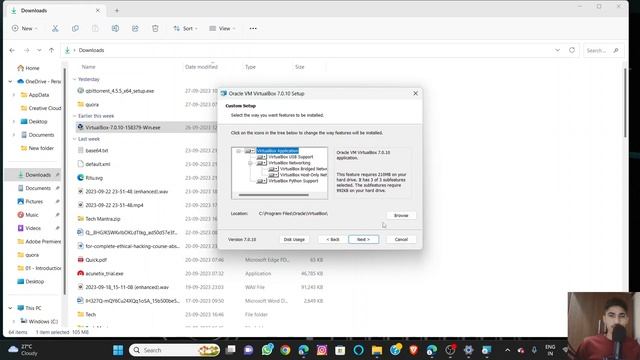Select file acunetix_trial.exe

[104, 273]
